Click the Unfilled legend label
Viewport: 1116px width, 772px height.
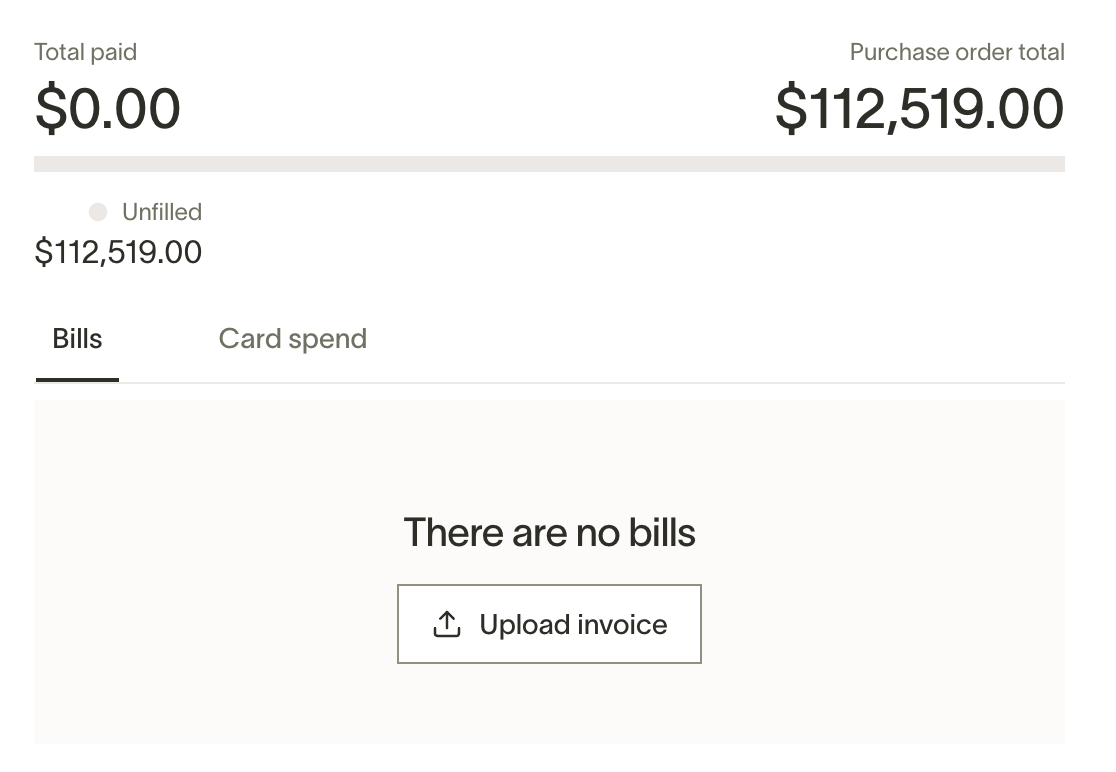click(162, 212)
